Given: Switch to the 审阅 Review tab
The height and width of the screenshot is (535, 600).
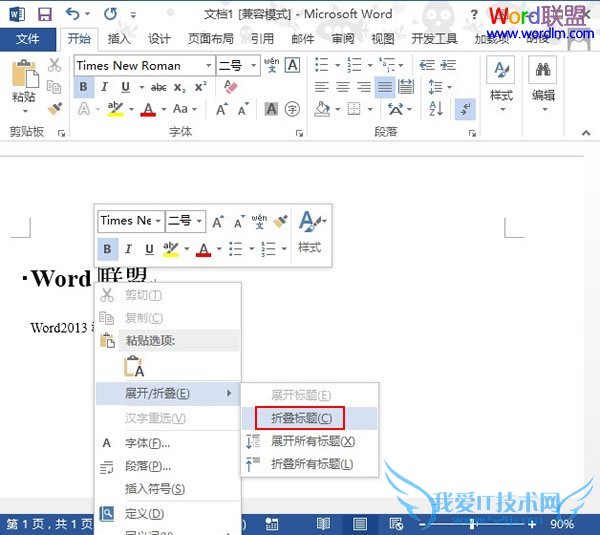Looking at the screenshot, I should pos(343,39).
